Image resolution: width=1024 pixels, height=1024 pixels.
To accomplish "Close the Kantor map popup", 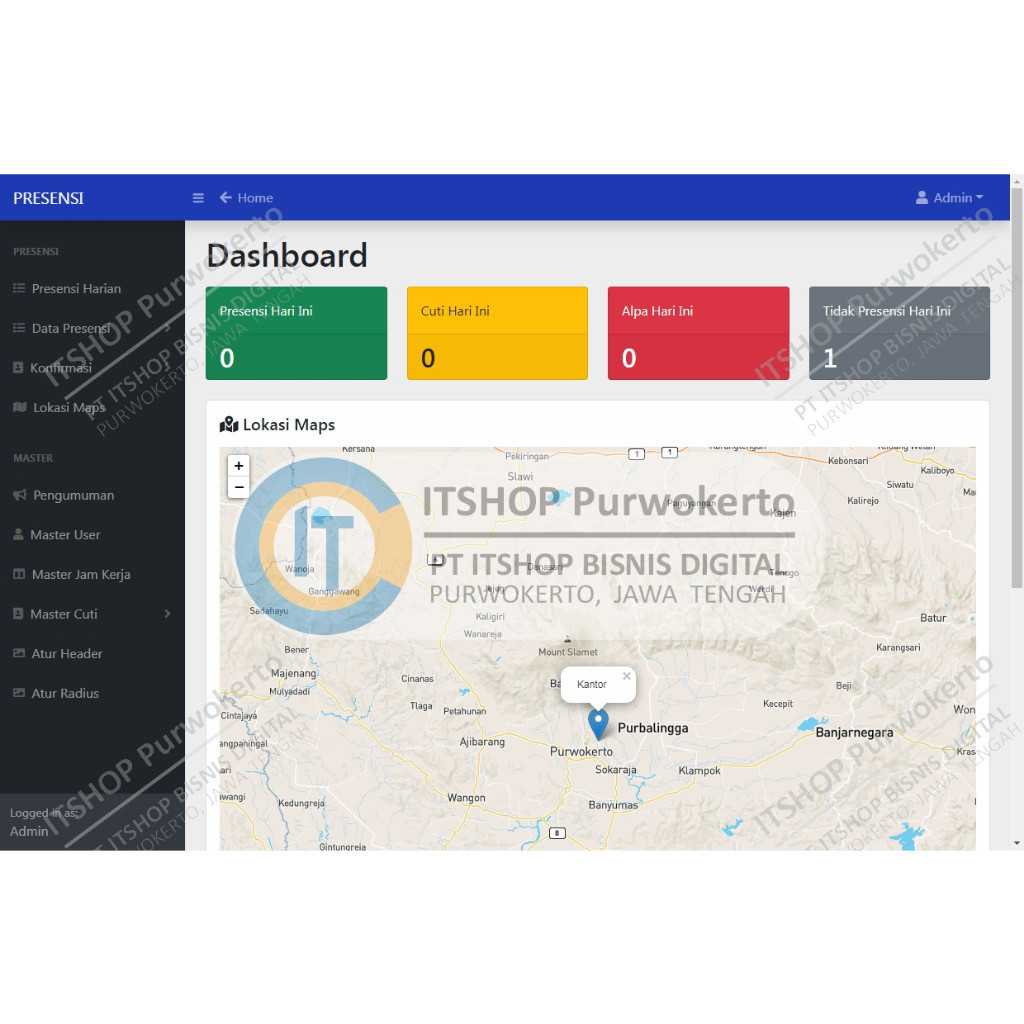I will tap(626, 675).
